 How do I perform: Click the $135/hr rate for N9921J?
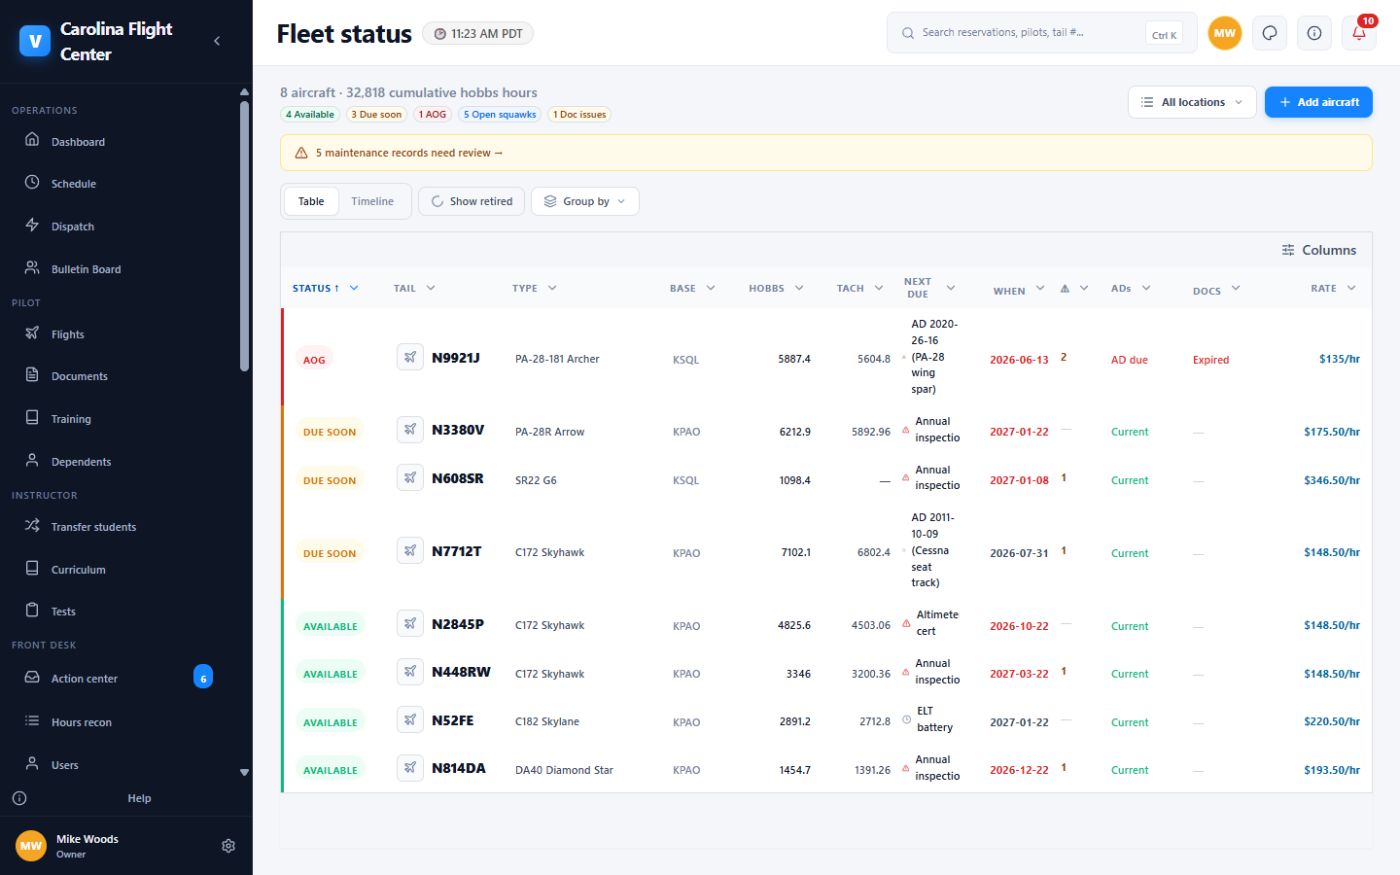click(x=1339, y=359)
